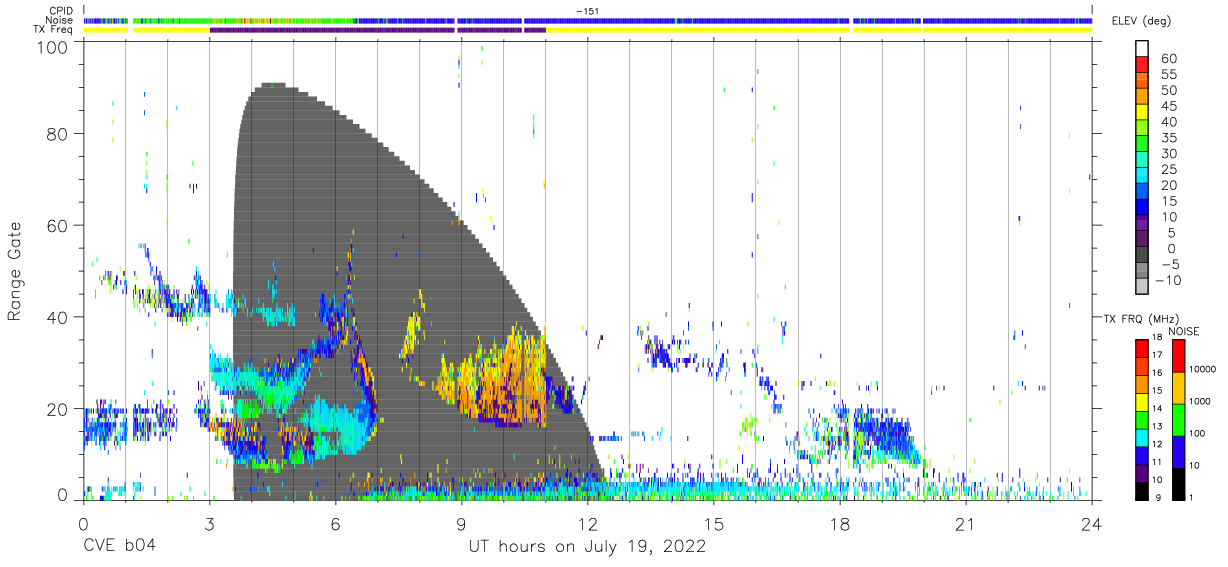The height and width of the screenshot is (567, 1228).
Task: Click the '45' label on ELEV colorbar
Action: pos(1168,106)
